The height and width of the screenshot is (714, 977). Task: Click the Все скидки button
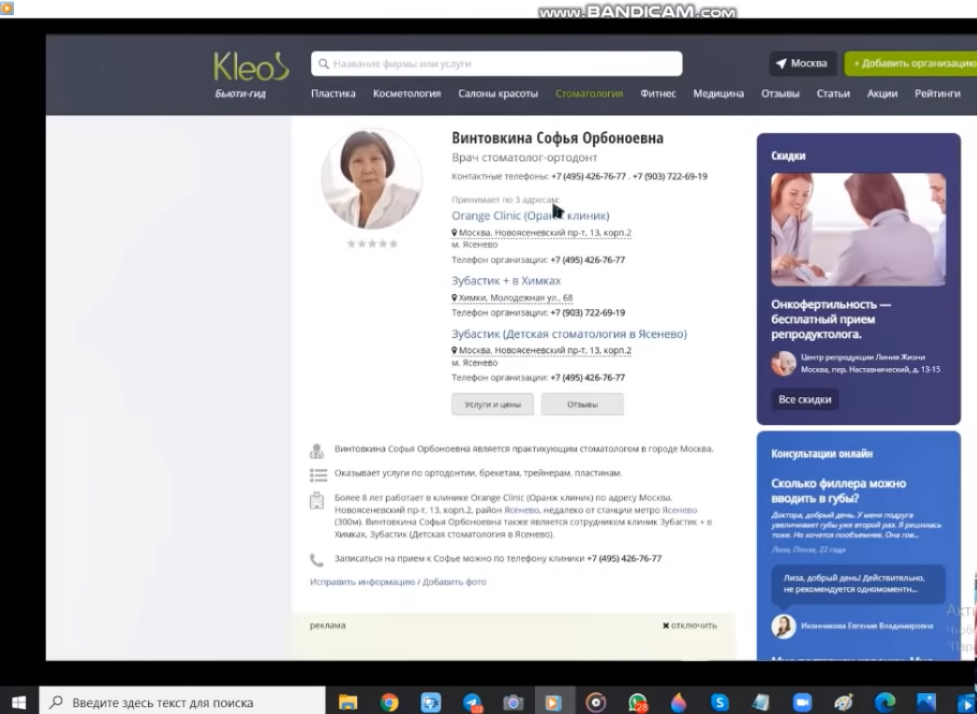coord(804,399)
